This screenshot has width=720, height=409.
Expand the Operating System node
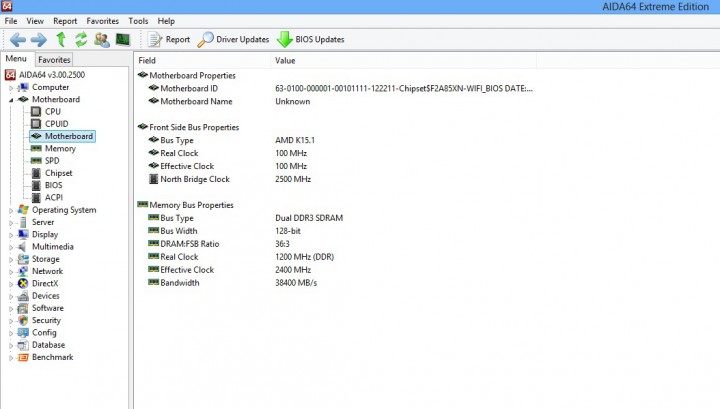tap(11, 211)
